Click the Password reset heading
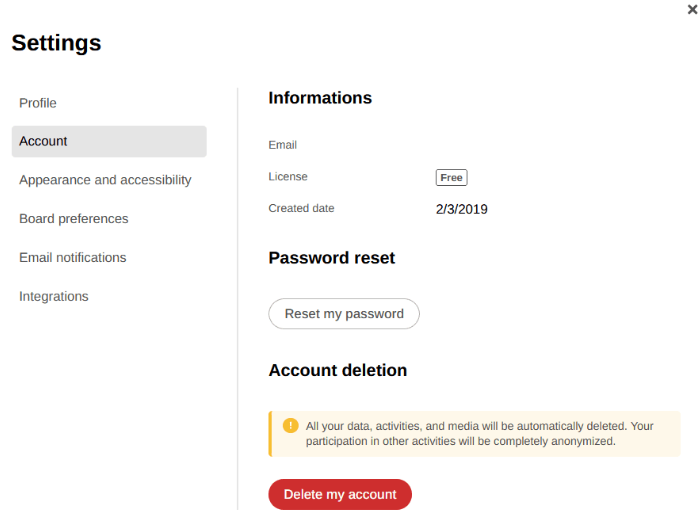The image size is (700, 517). (x=331, y=258)
